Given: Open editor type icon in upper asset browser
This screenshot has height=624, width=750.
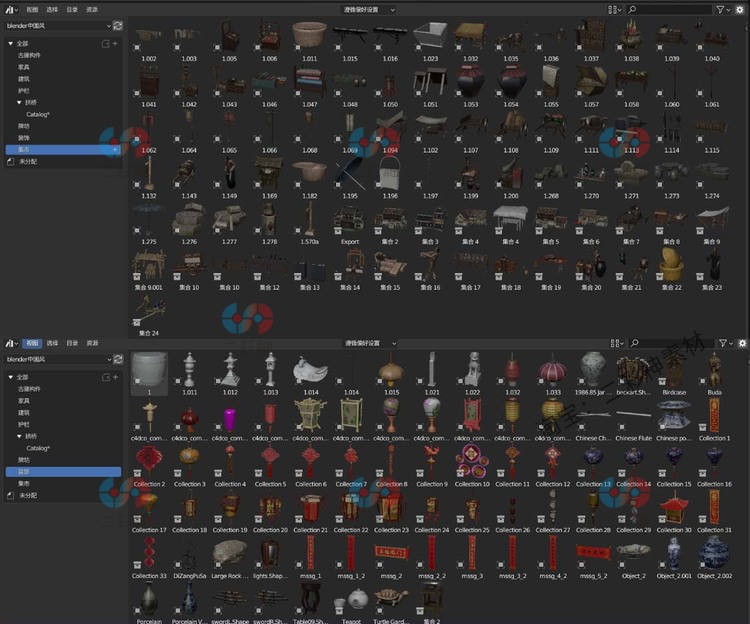Looking at the screenshot, I should point(11,10).
